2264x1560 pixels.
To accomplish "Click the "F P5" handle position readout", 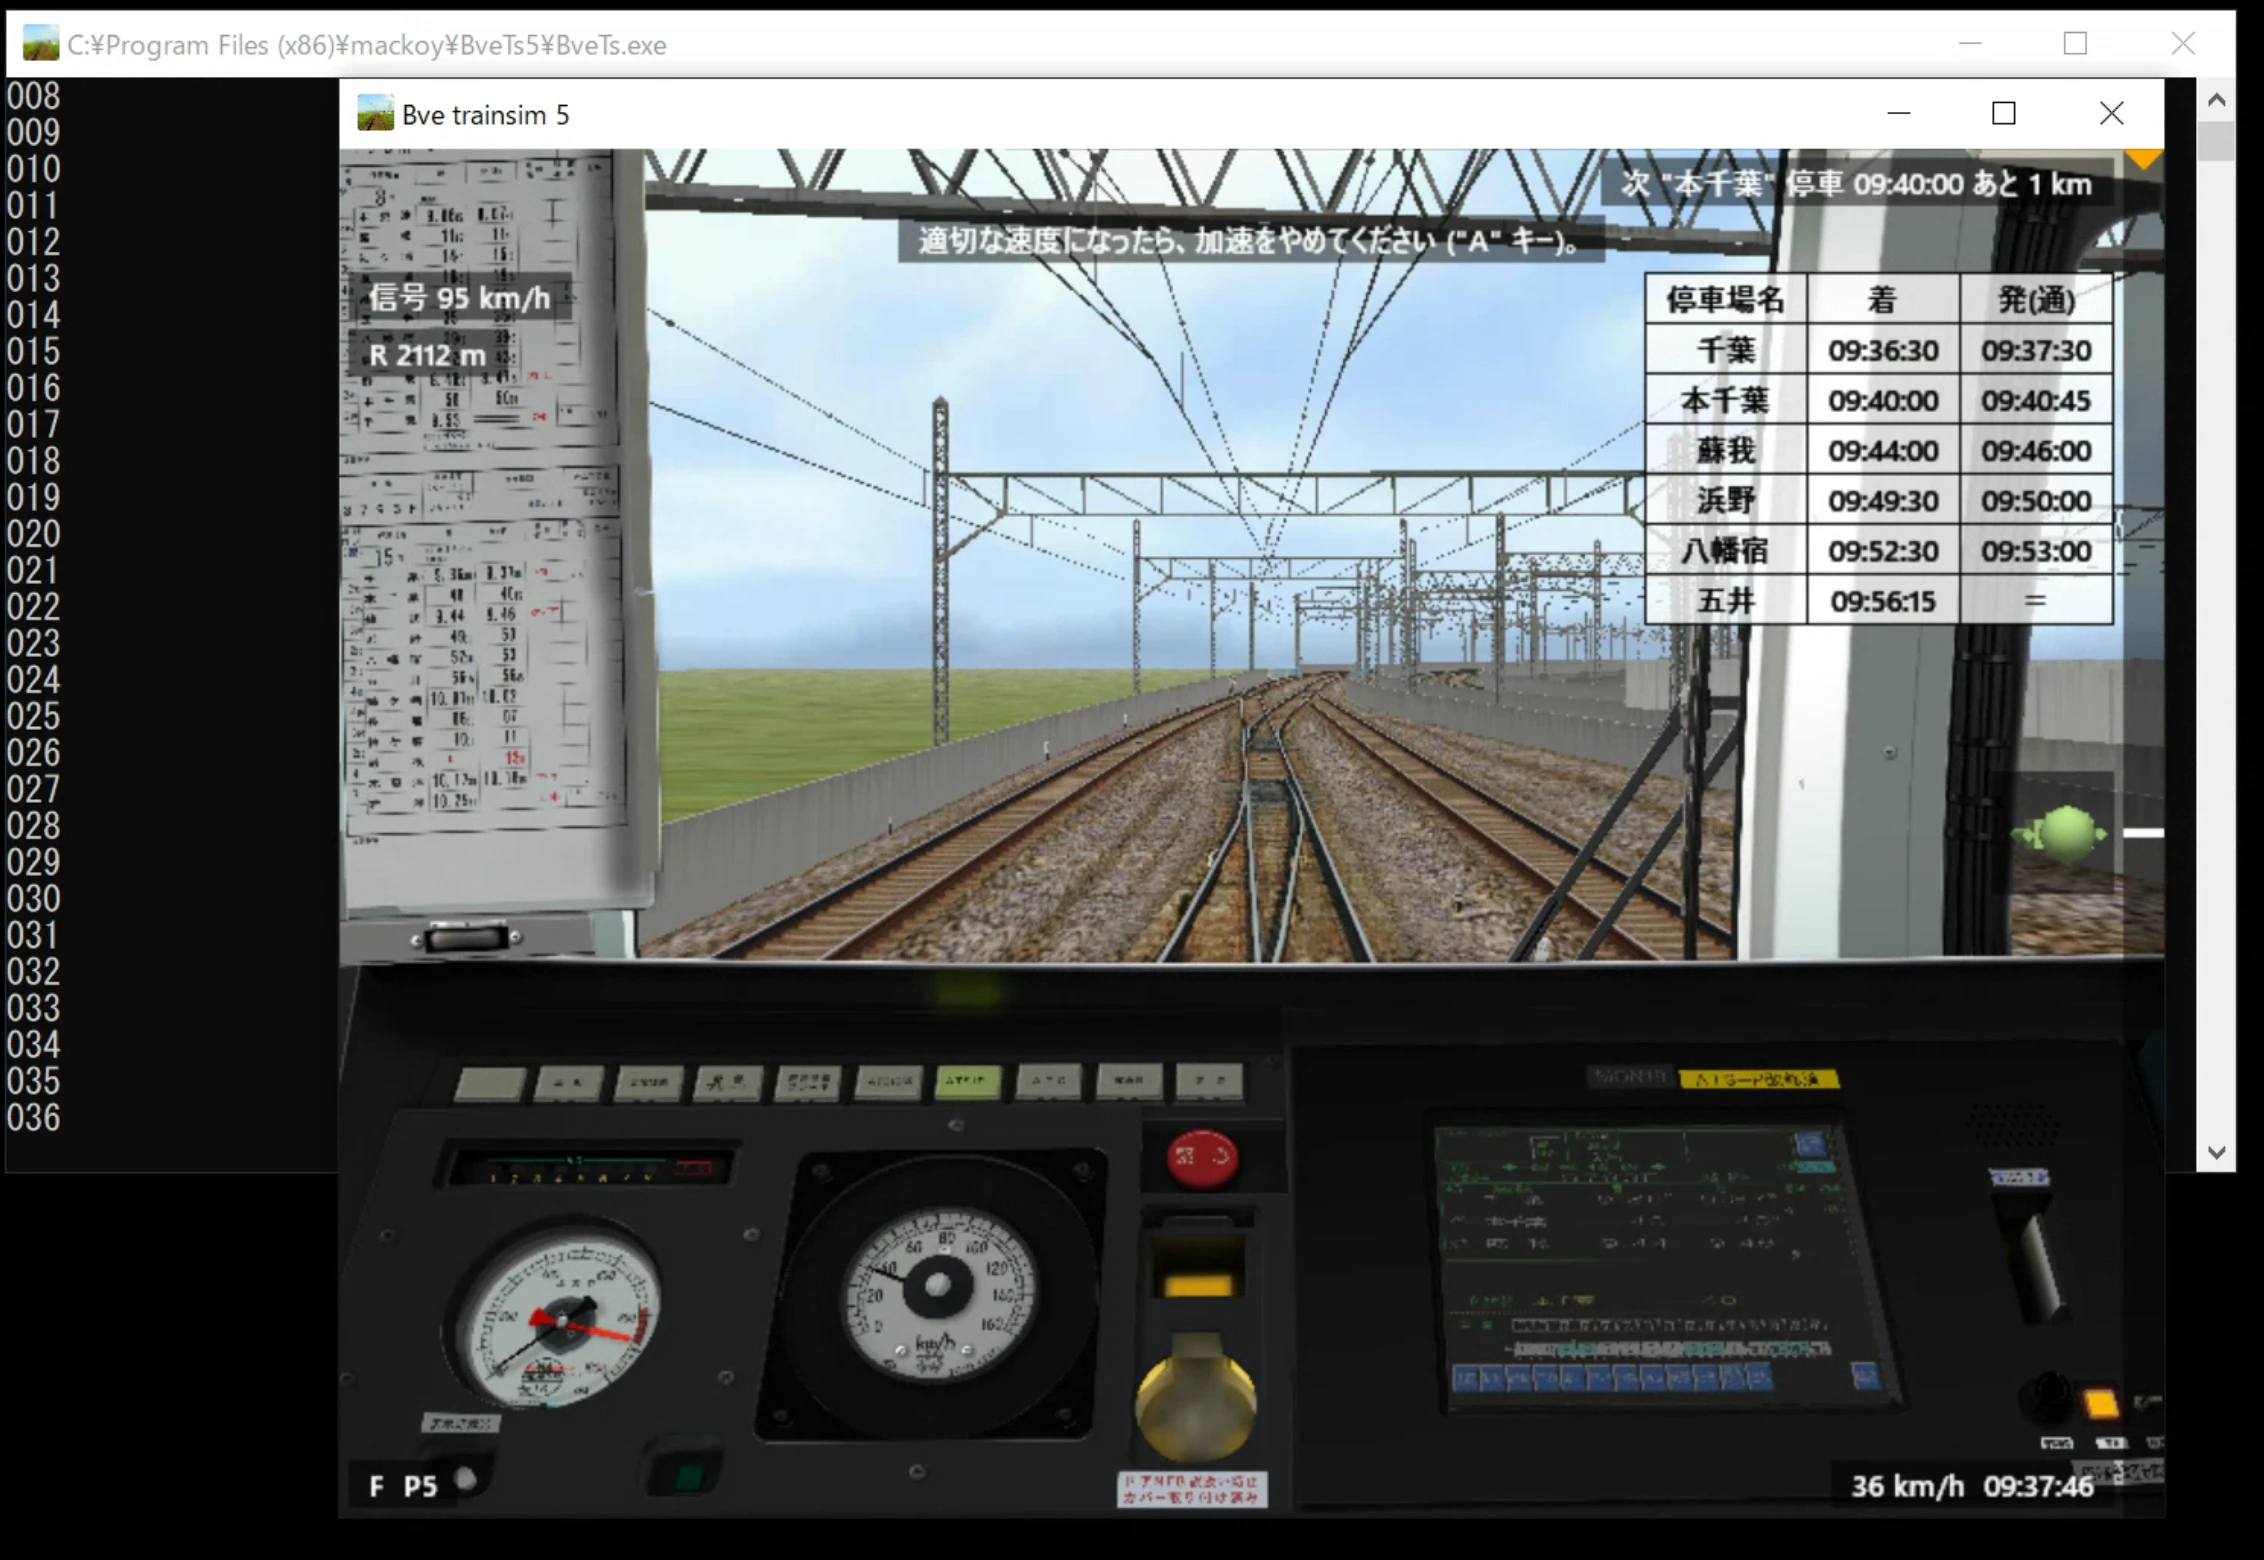I will [403, 1487].
